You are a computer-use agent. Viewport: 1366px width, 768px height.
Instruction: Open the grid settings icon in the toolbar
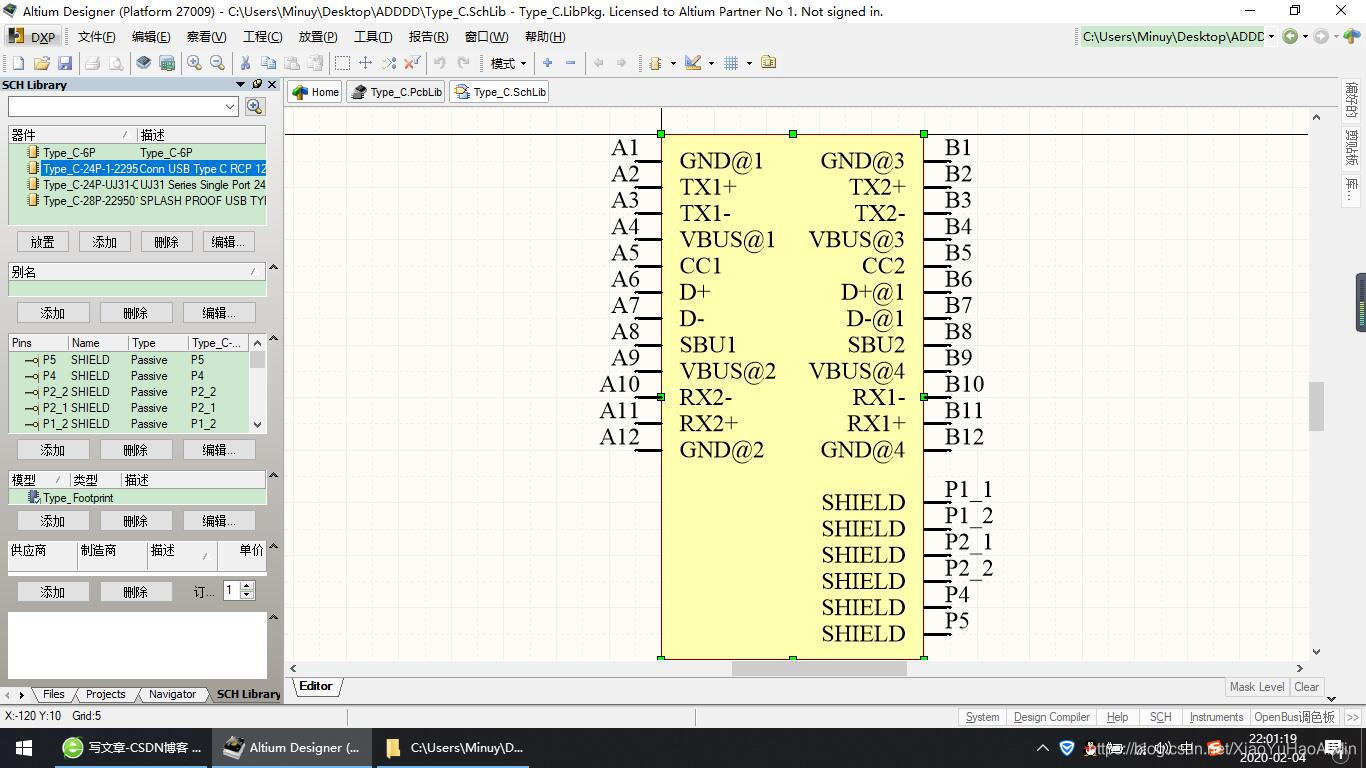[x=731, y=63]
